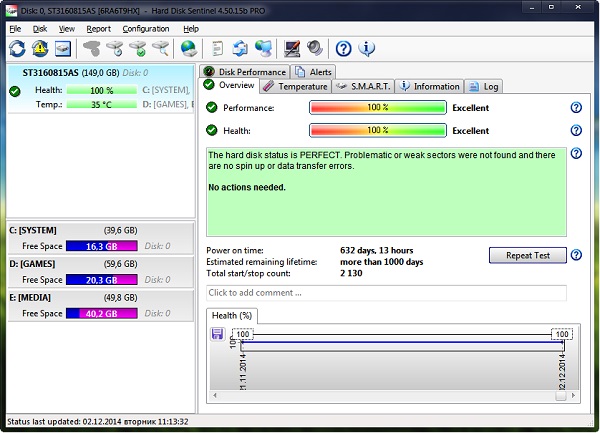
Task: Click the speaker sound toolbar icon
Action: pyautogui.click(x=315, y=49)
